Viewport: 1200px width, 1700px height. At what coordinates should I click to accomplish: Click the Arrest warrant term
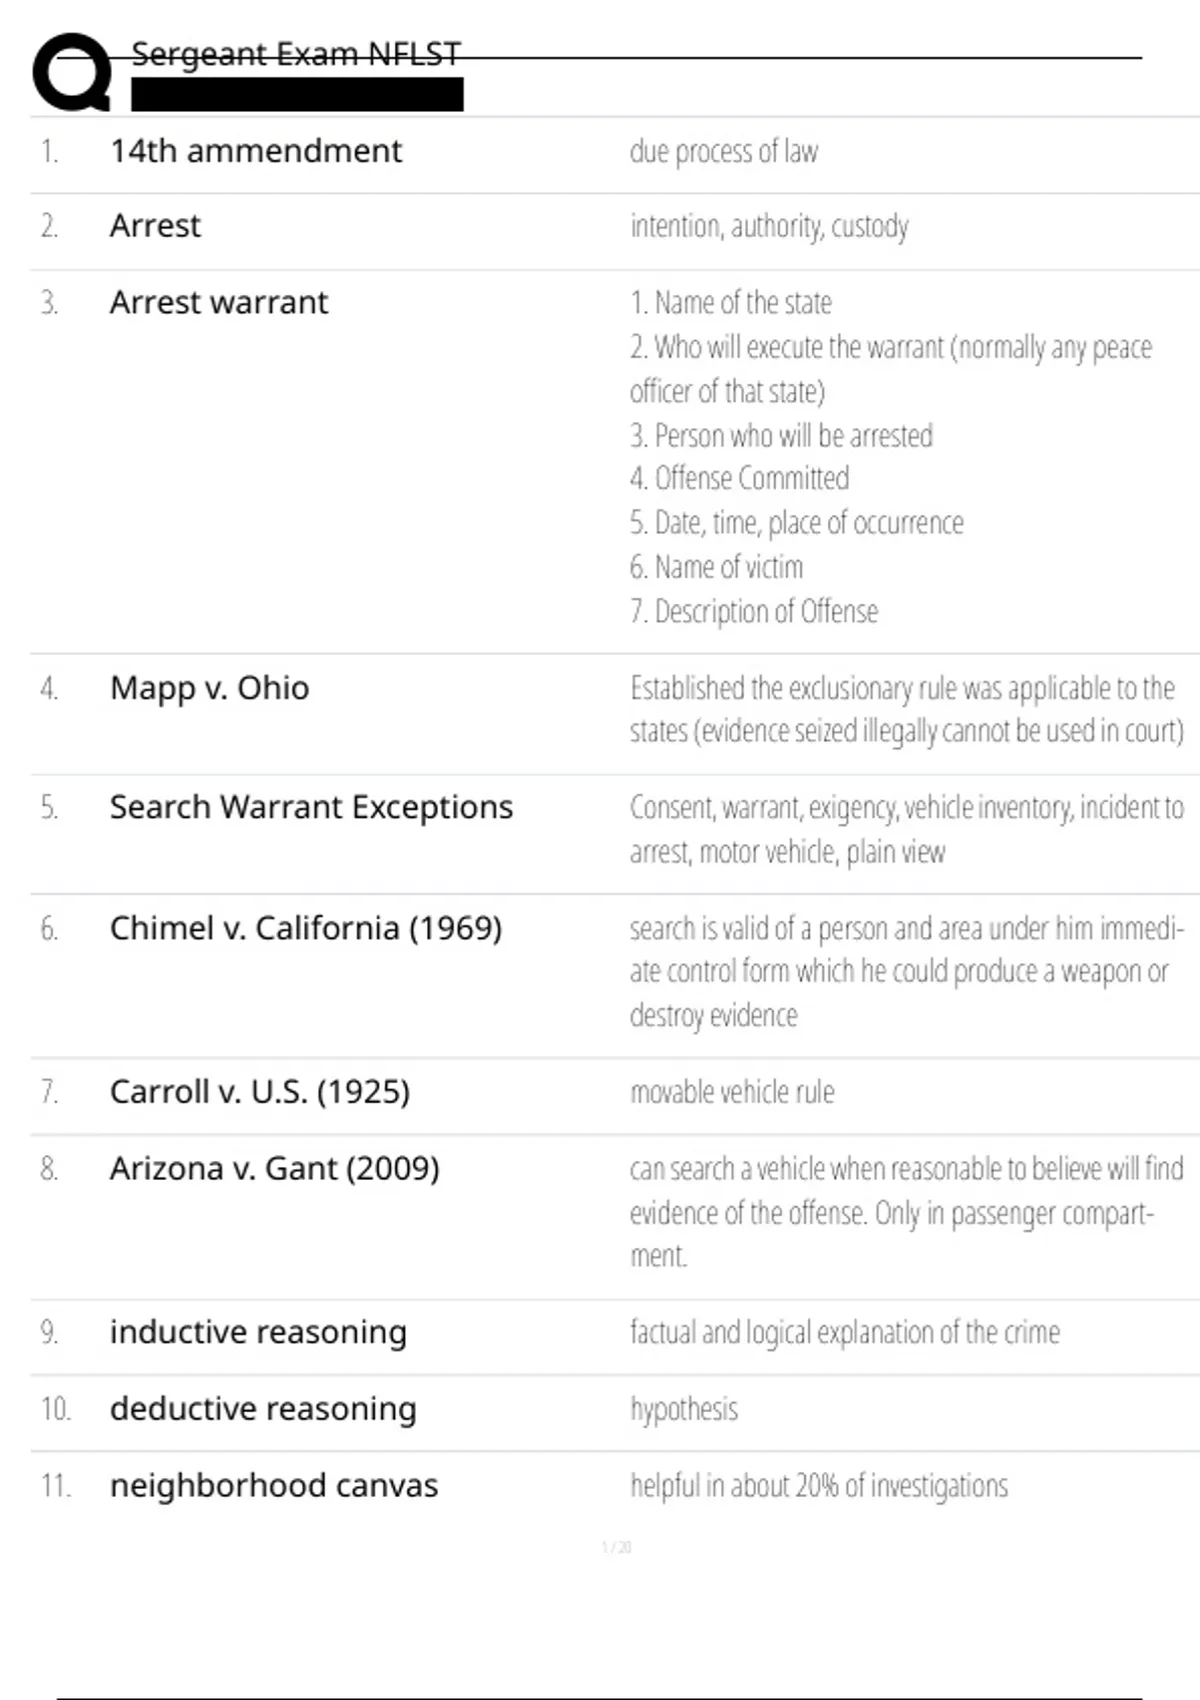coord(219,302)
